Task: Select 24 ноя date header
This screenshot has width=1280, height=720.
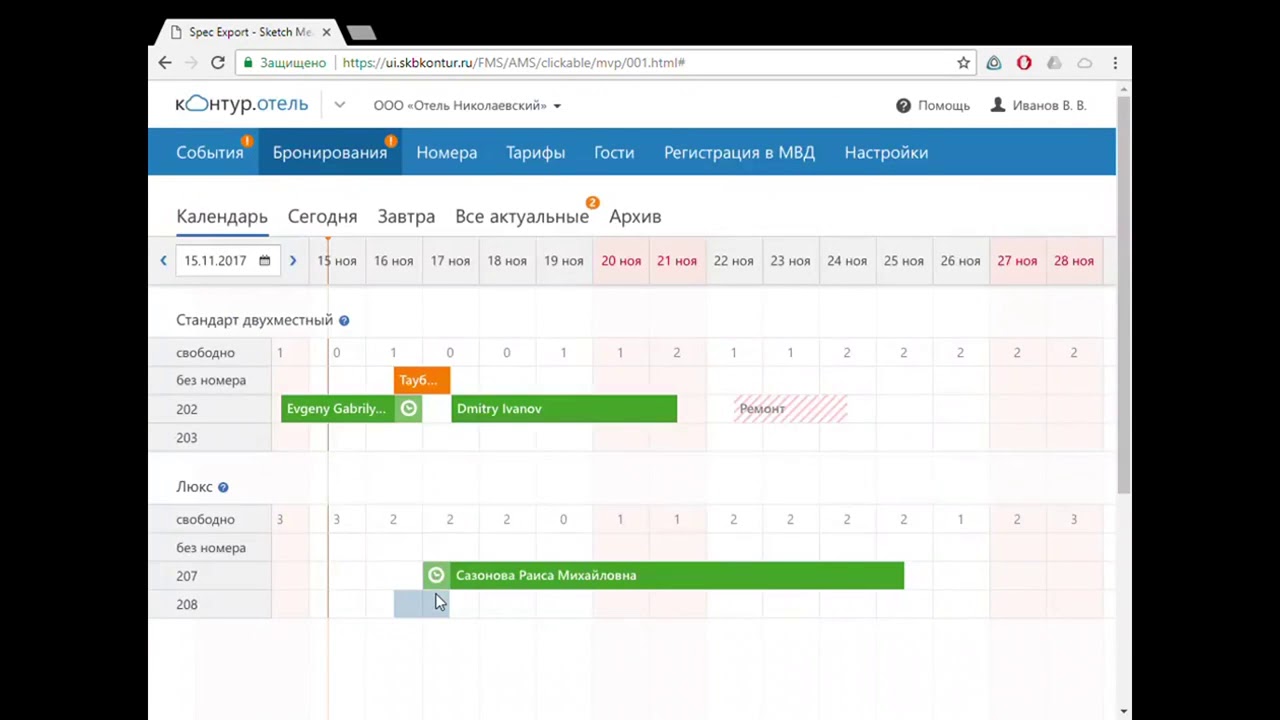Action: pyautogui.click(x=847, y=261)
